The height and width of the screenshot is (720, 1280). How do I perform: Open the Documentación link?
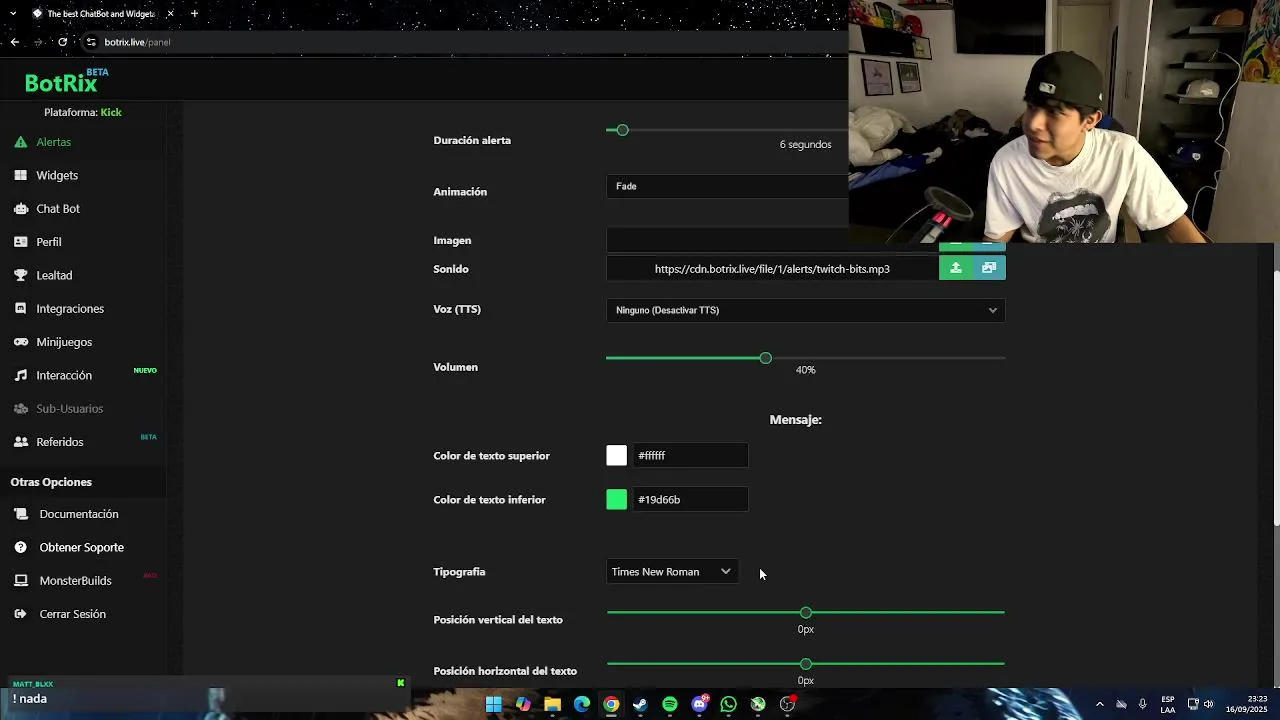pos(79,514)
